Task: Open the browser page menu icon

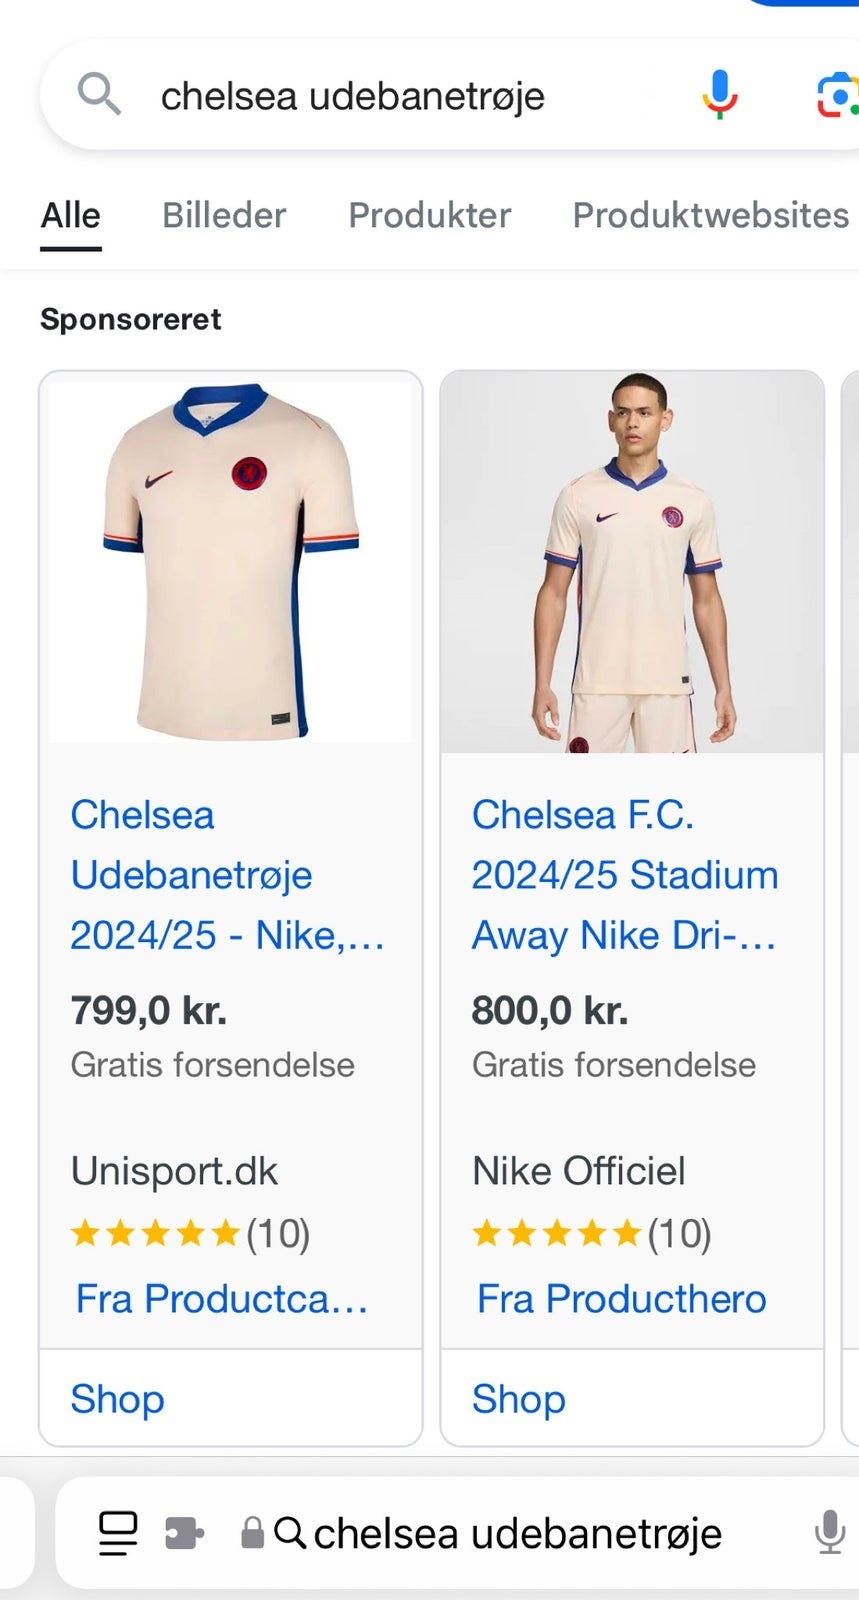Action: pyautogui.click(x=117, y=1533)
